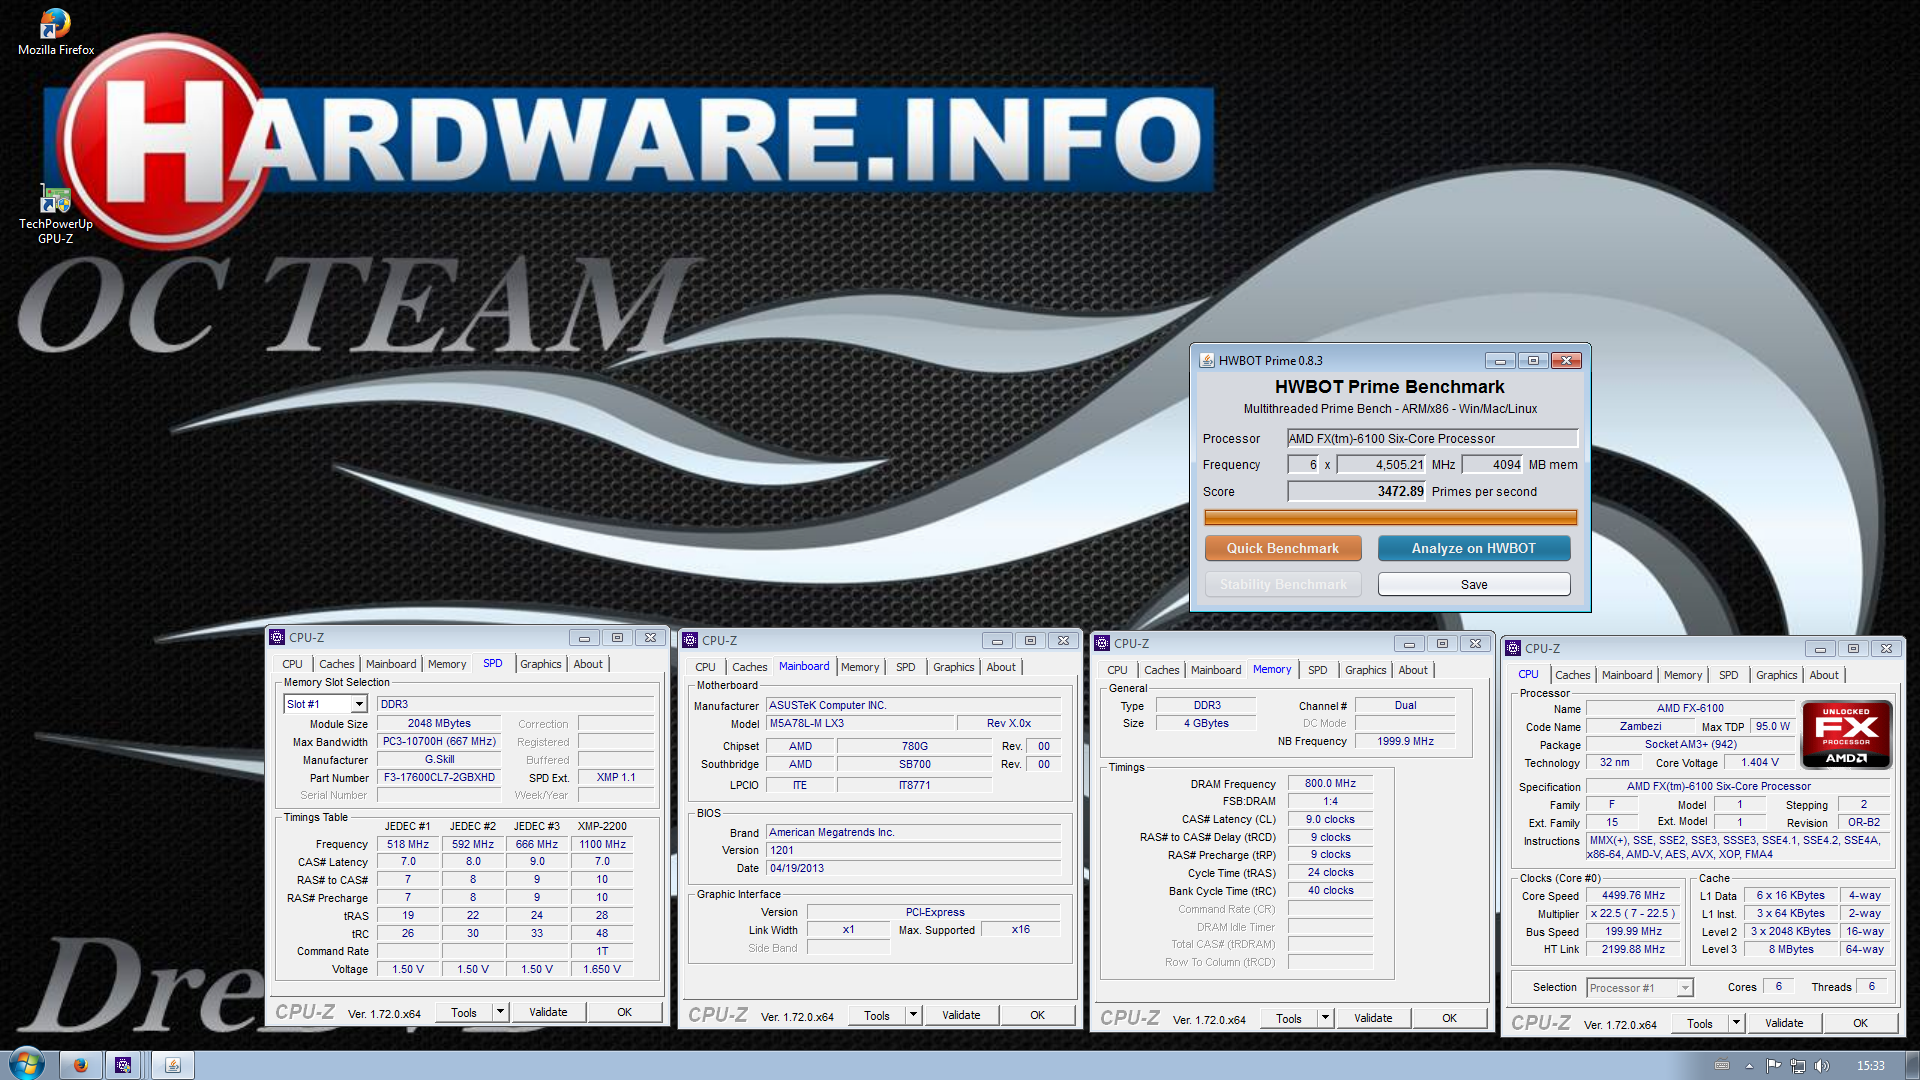Click the Windows Start orb
Image resolution: width=1920 pixels, height=1080 pixels.
click(x=27, y=1064)
